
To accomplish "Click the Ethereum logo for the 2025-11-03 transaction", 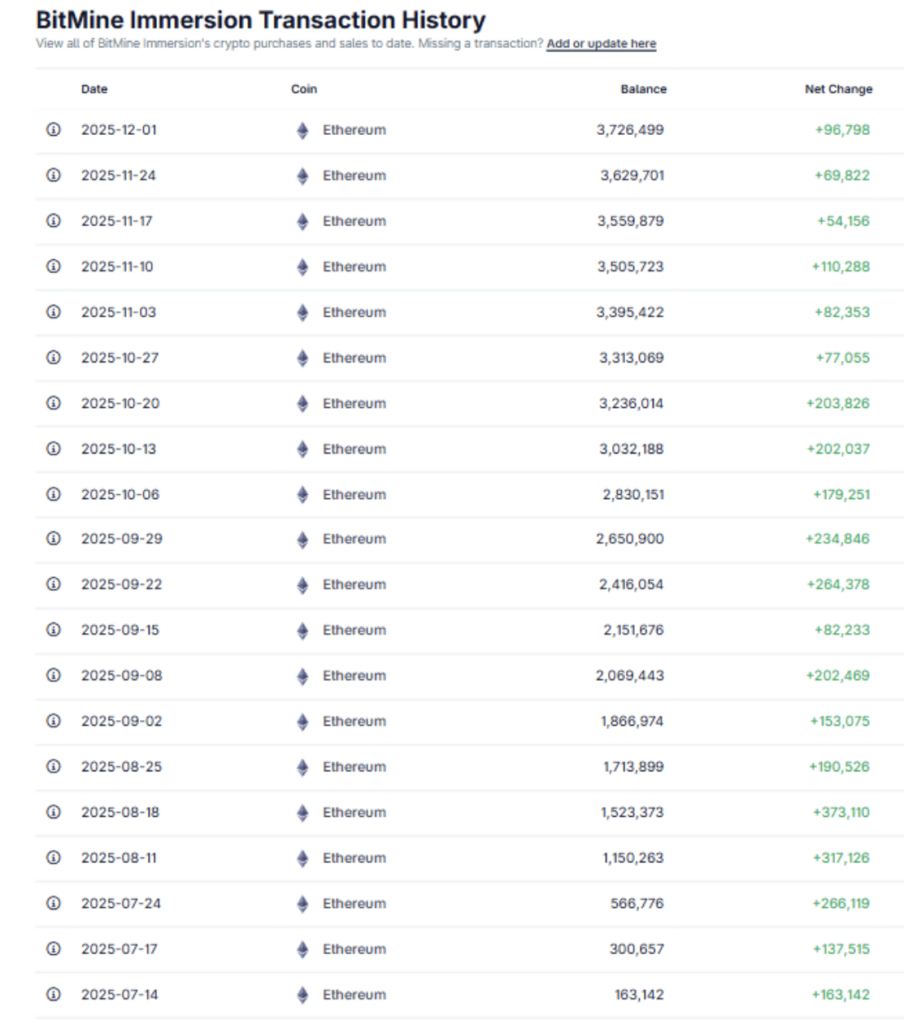I will 301,312.
